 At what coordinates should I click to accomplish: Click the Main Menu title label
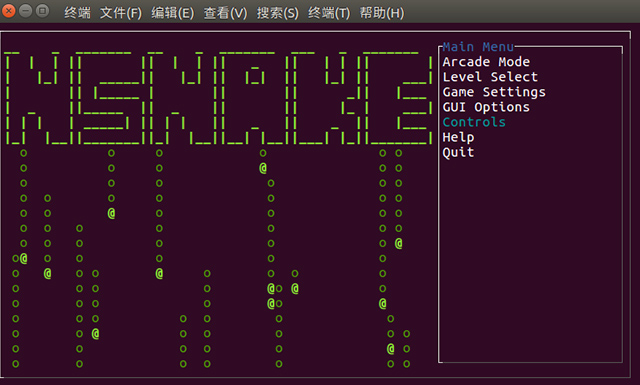(478, 47)
